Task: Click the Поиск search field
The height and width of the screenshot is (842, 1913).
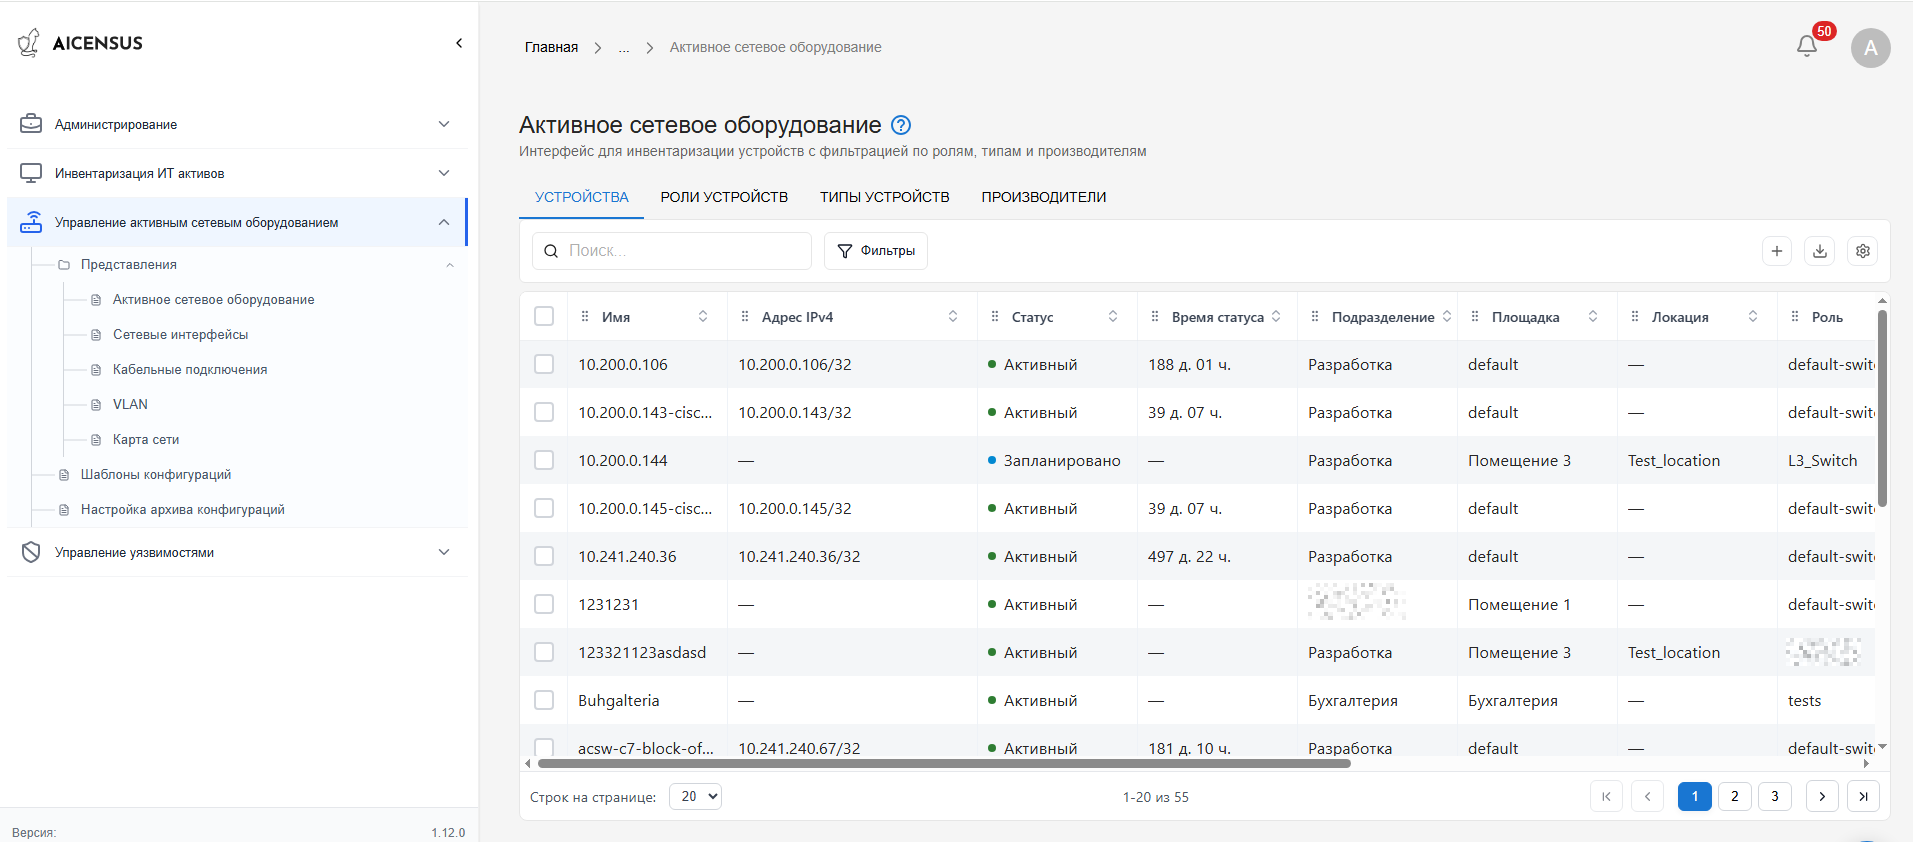Action: [x=671, y=251]
